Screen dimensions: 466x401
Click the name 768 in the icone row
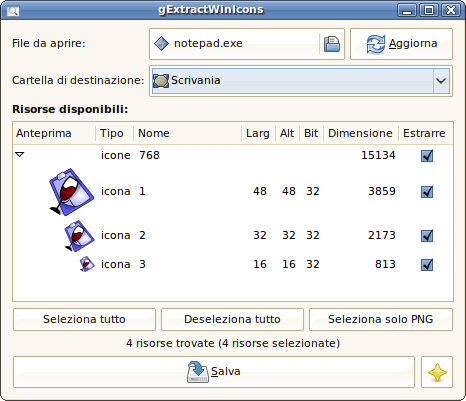pos(149,155)
